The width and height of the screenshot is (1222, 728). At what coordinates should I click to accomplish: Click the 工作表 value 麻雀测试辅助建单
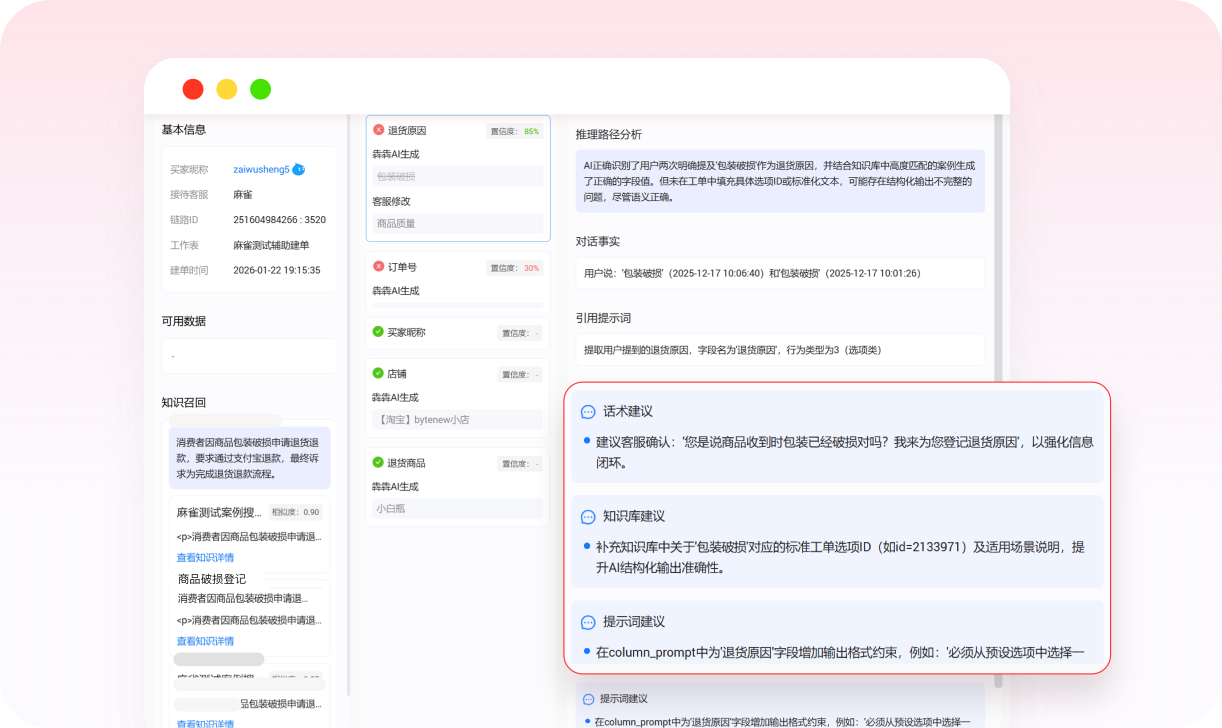pyautogui.click(x=272, y=245)
